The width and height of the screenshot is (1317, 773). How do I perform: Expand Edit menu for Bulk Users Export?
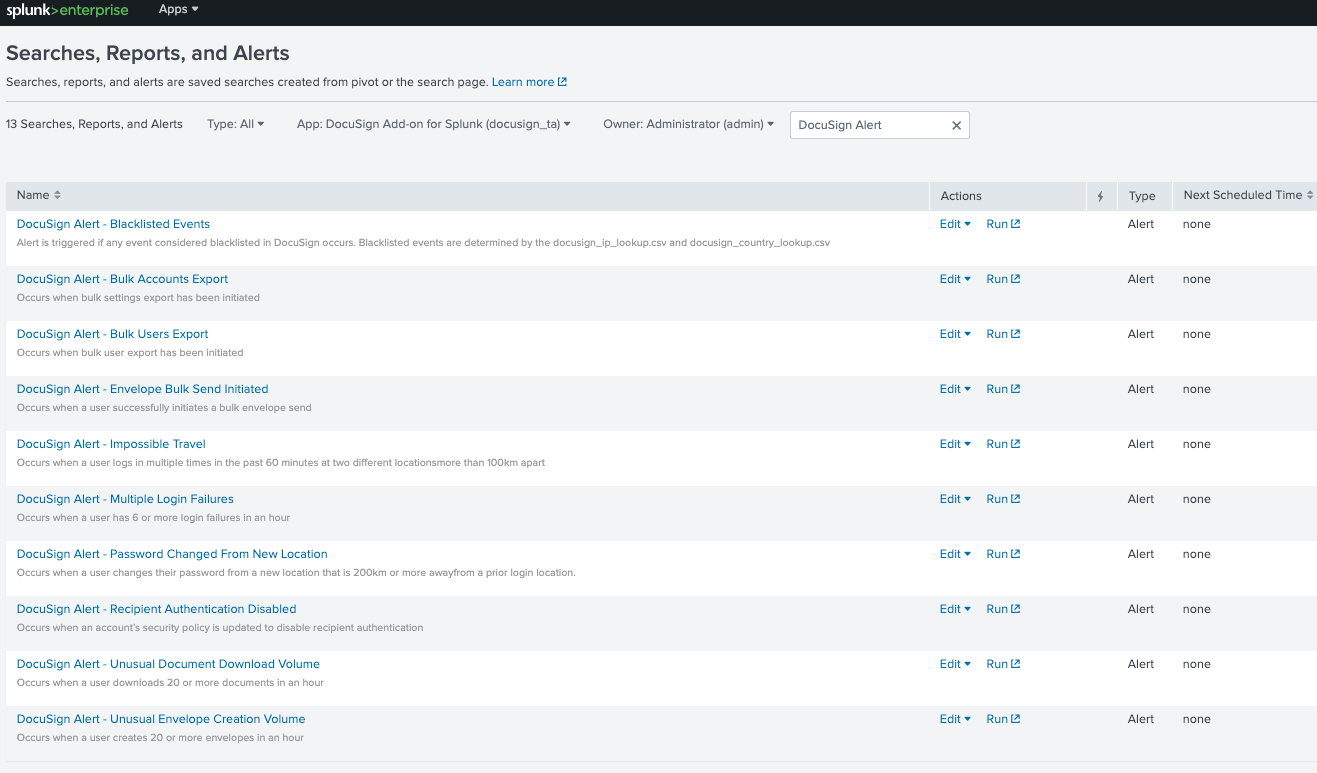pos(955,334)
